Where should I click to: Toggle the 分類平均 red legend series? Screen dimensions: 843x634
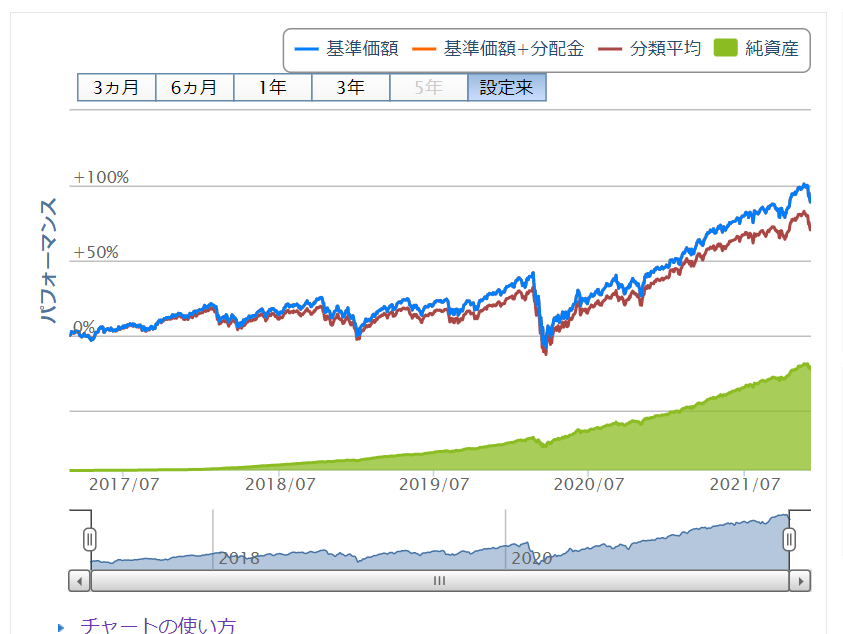click(653, 49)
